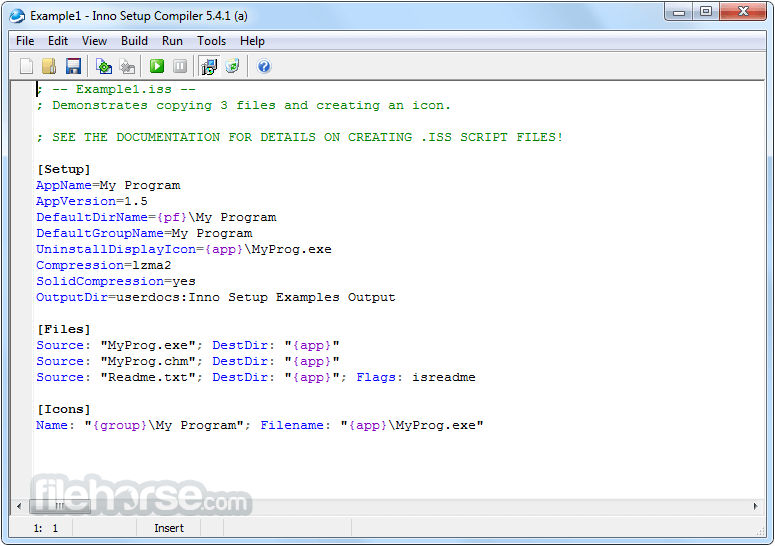Click the Name: "{group}\My Program" line
The height and width of the screenshot is (546, 775).
coord(260,425)
